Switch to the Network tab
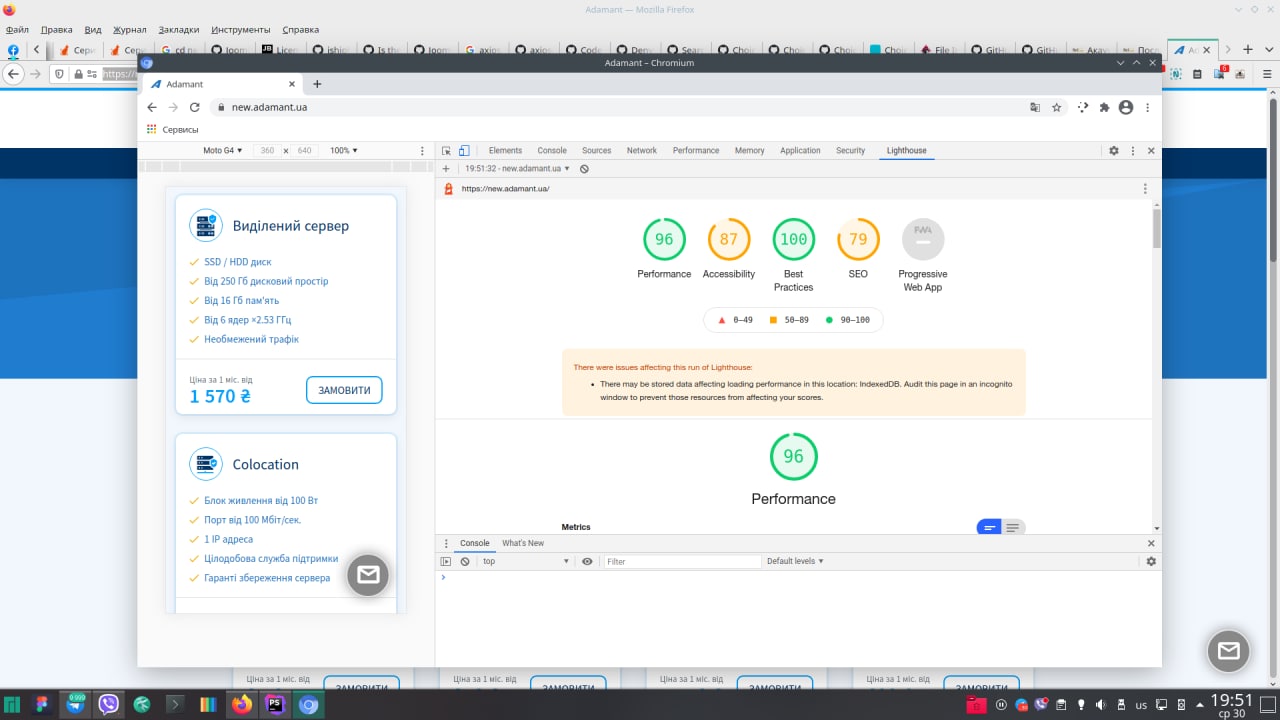The image size is (1280, 720). click(x=642, y=151)
